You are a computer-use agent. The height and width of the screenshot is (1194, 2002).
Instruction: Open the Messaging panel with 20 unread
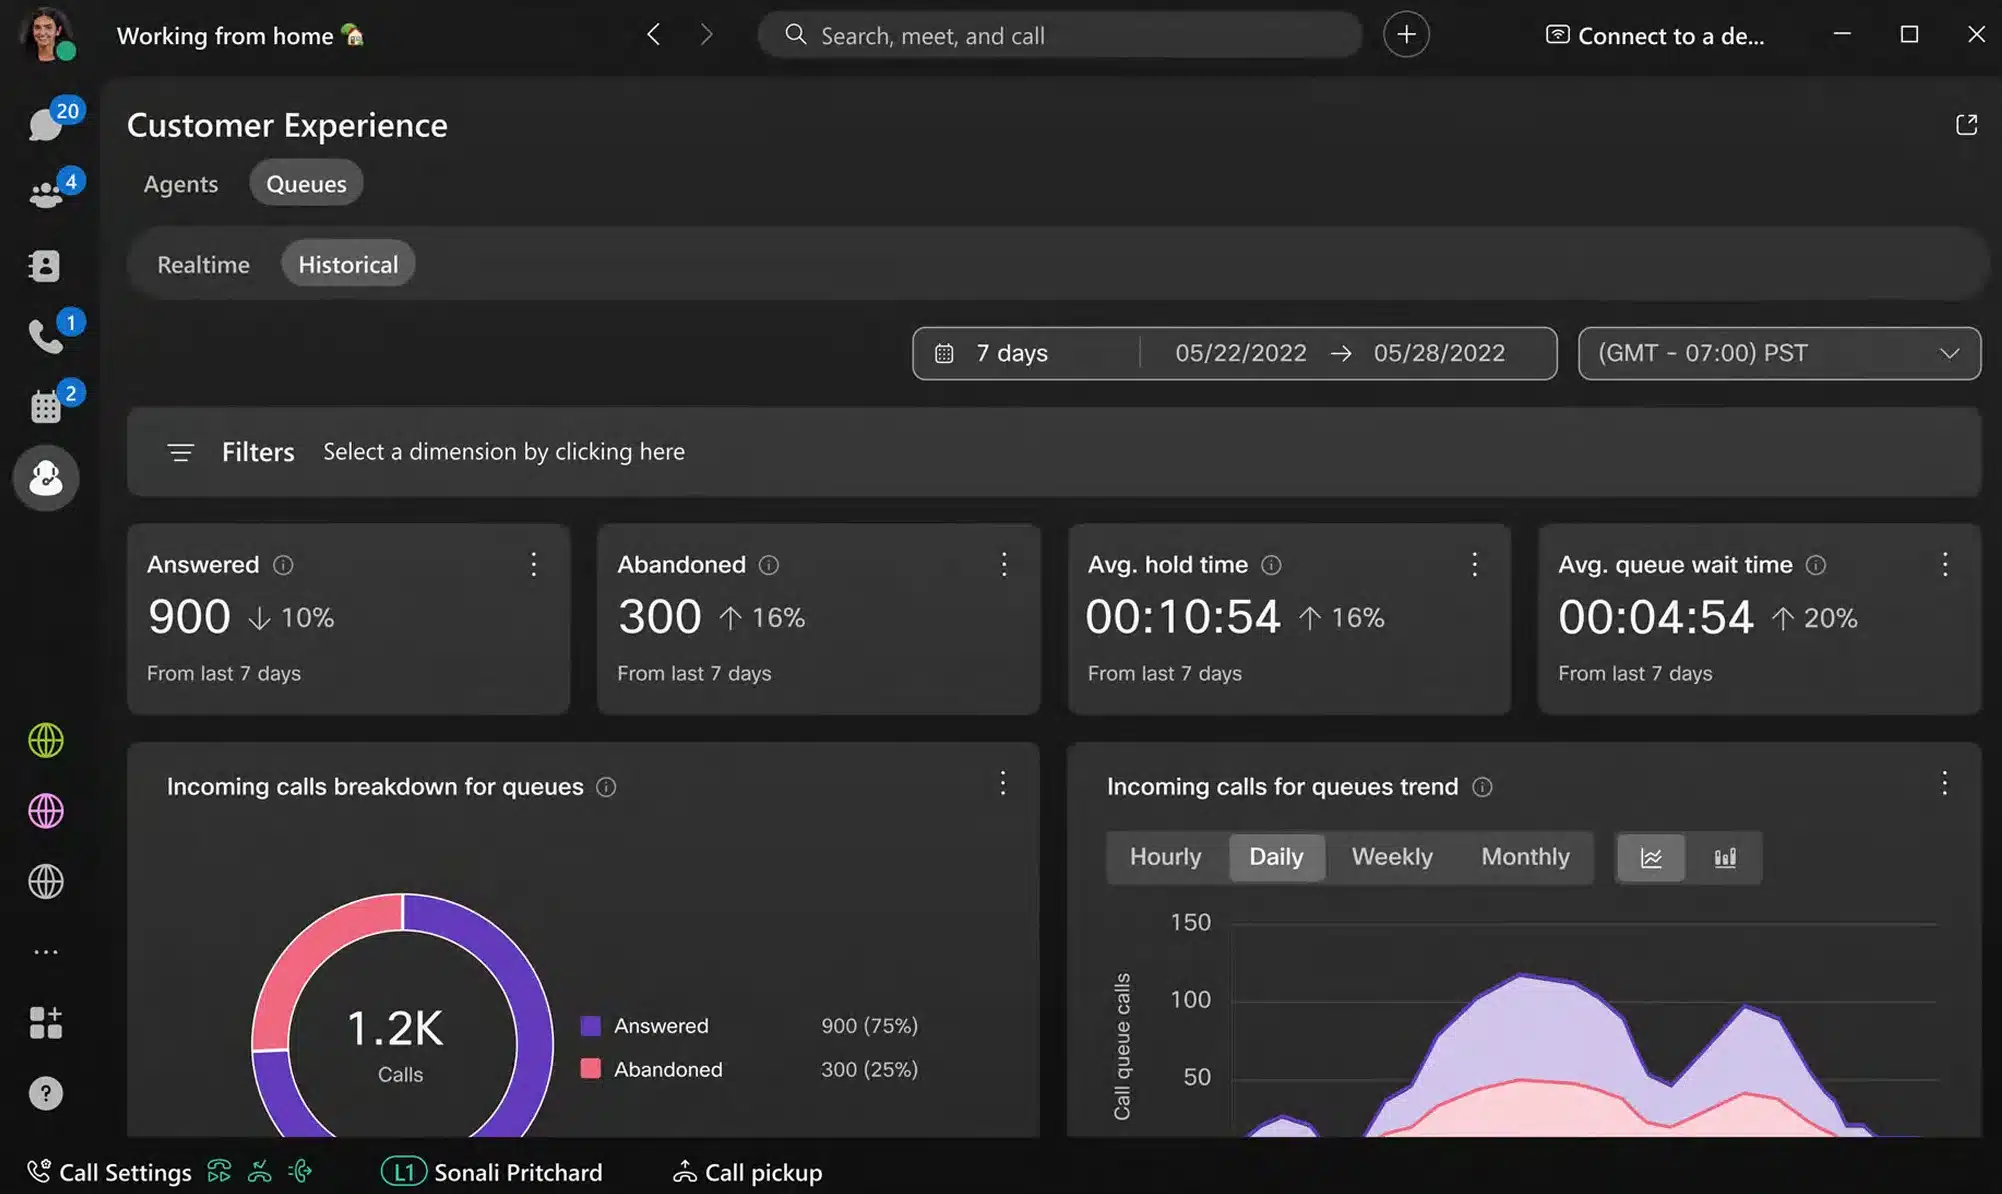click(46, 122)
